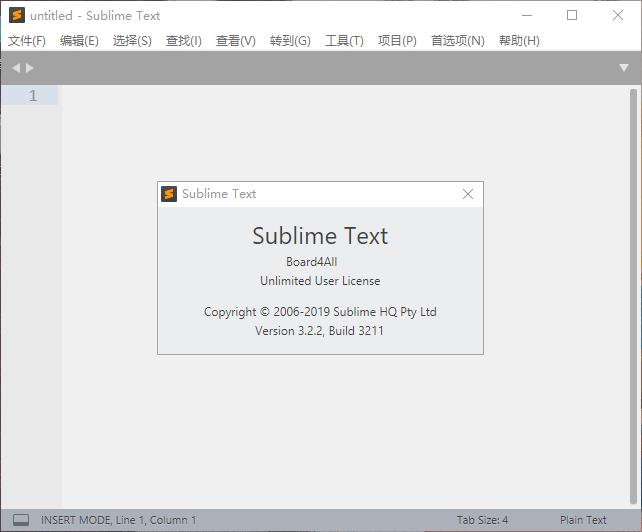642x532 pixels.
Task: Close the Sublime Text about dialog
Action: pyautogui.click(x=468, y=194)
